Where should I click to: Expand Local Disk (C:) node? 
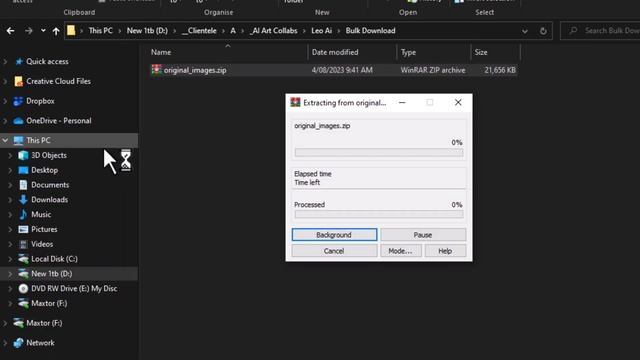(x=10, y=259)
